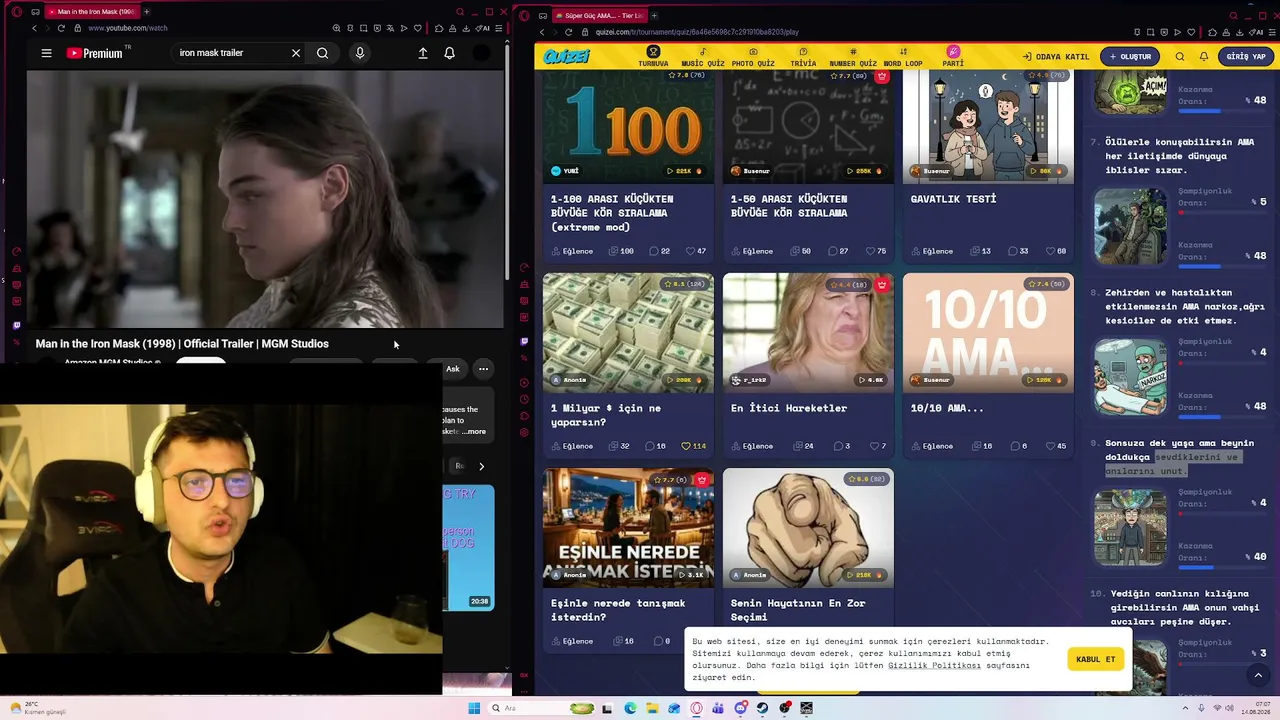Image resolution: width=1280 pixels, height=720 pixels.
Task: Open Senin Hayatının En Zor Seçimi thumbnail
Action: (x=808, y=527)
